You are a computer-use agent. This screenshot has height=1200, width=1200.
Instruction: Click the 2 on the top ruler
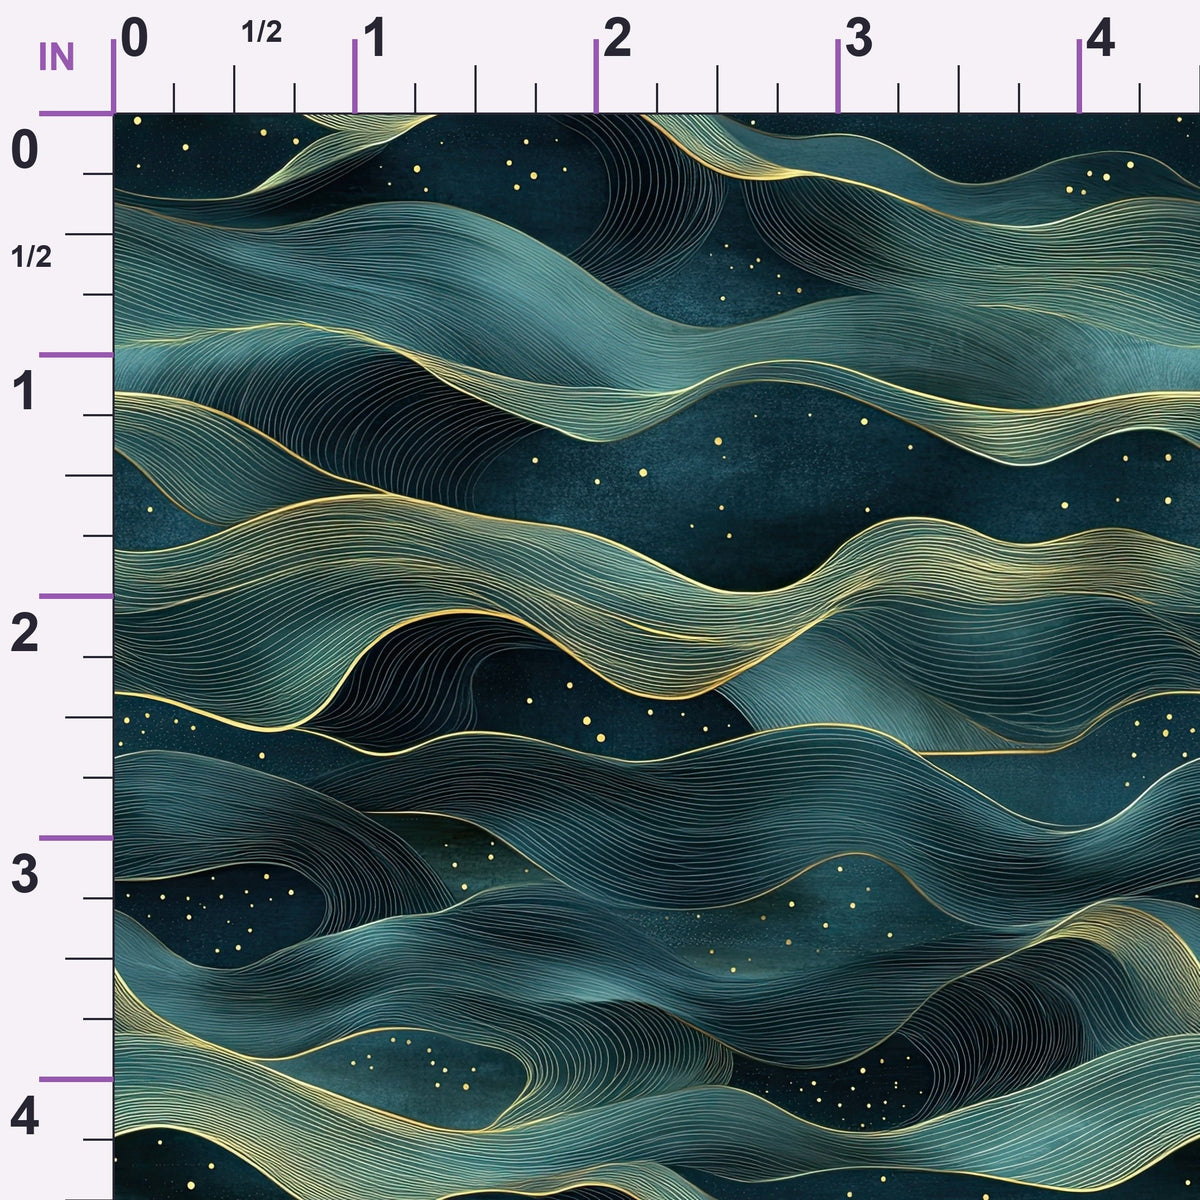point(617,39)
